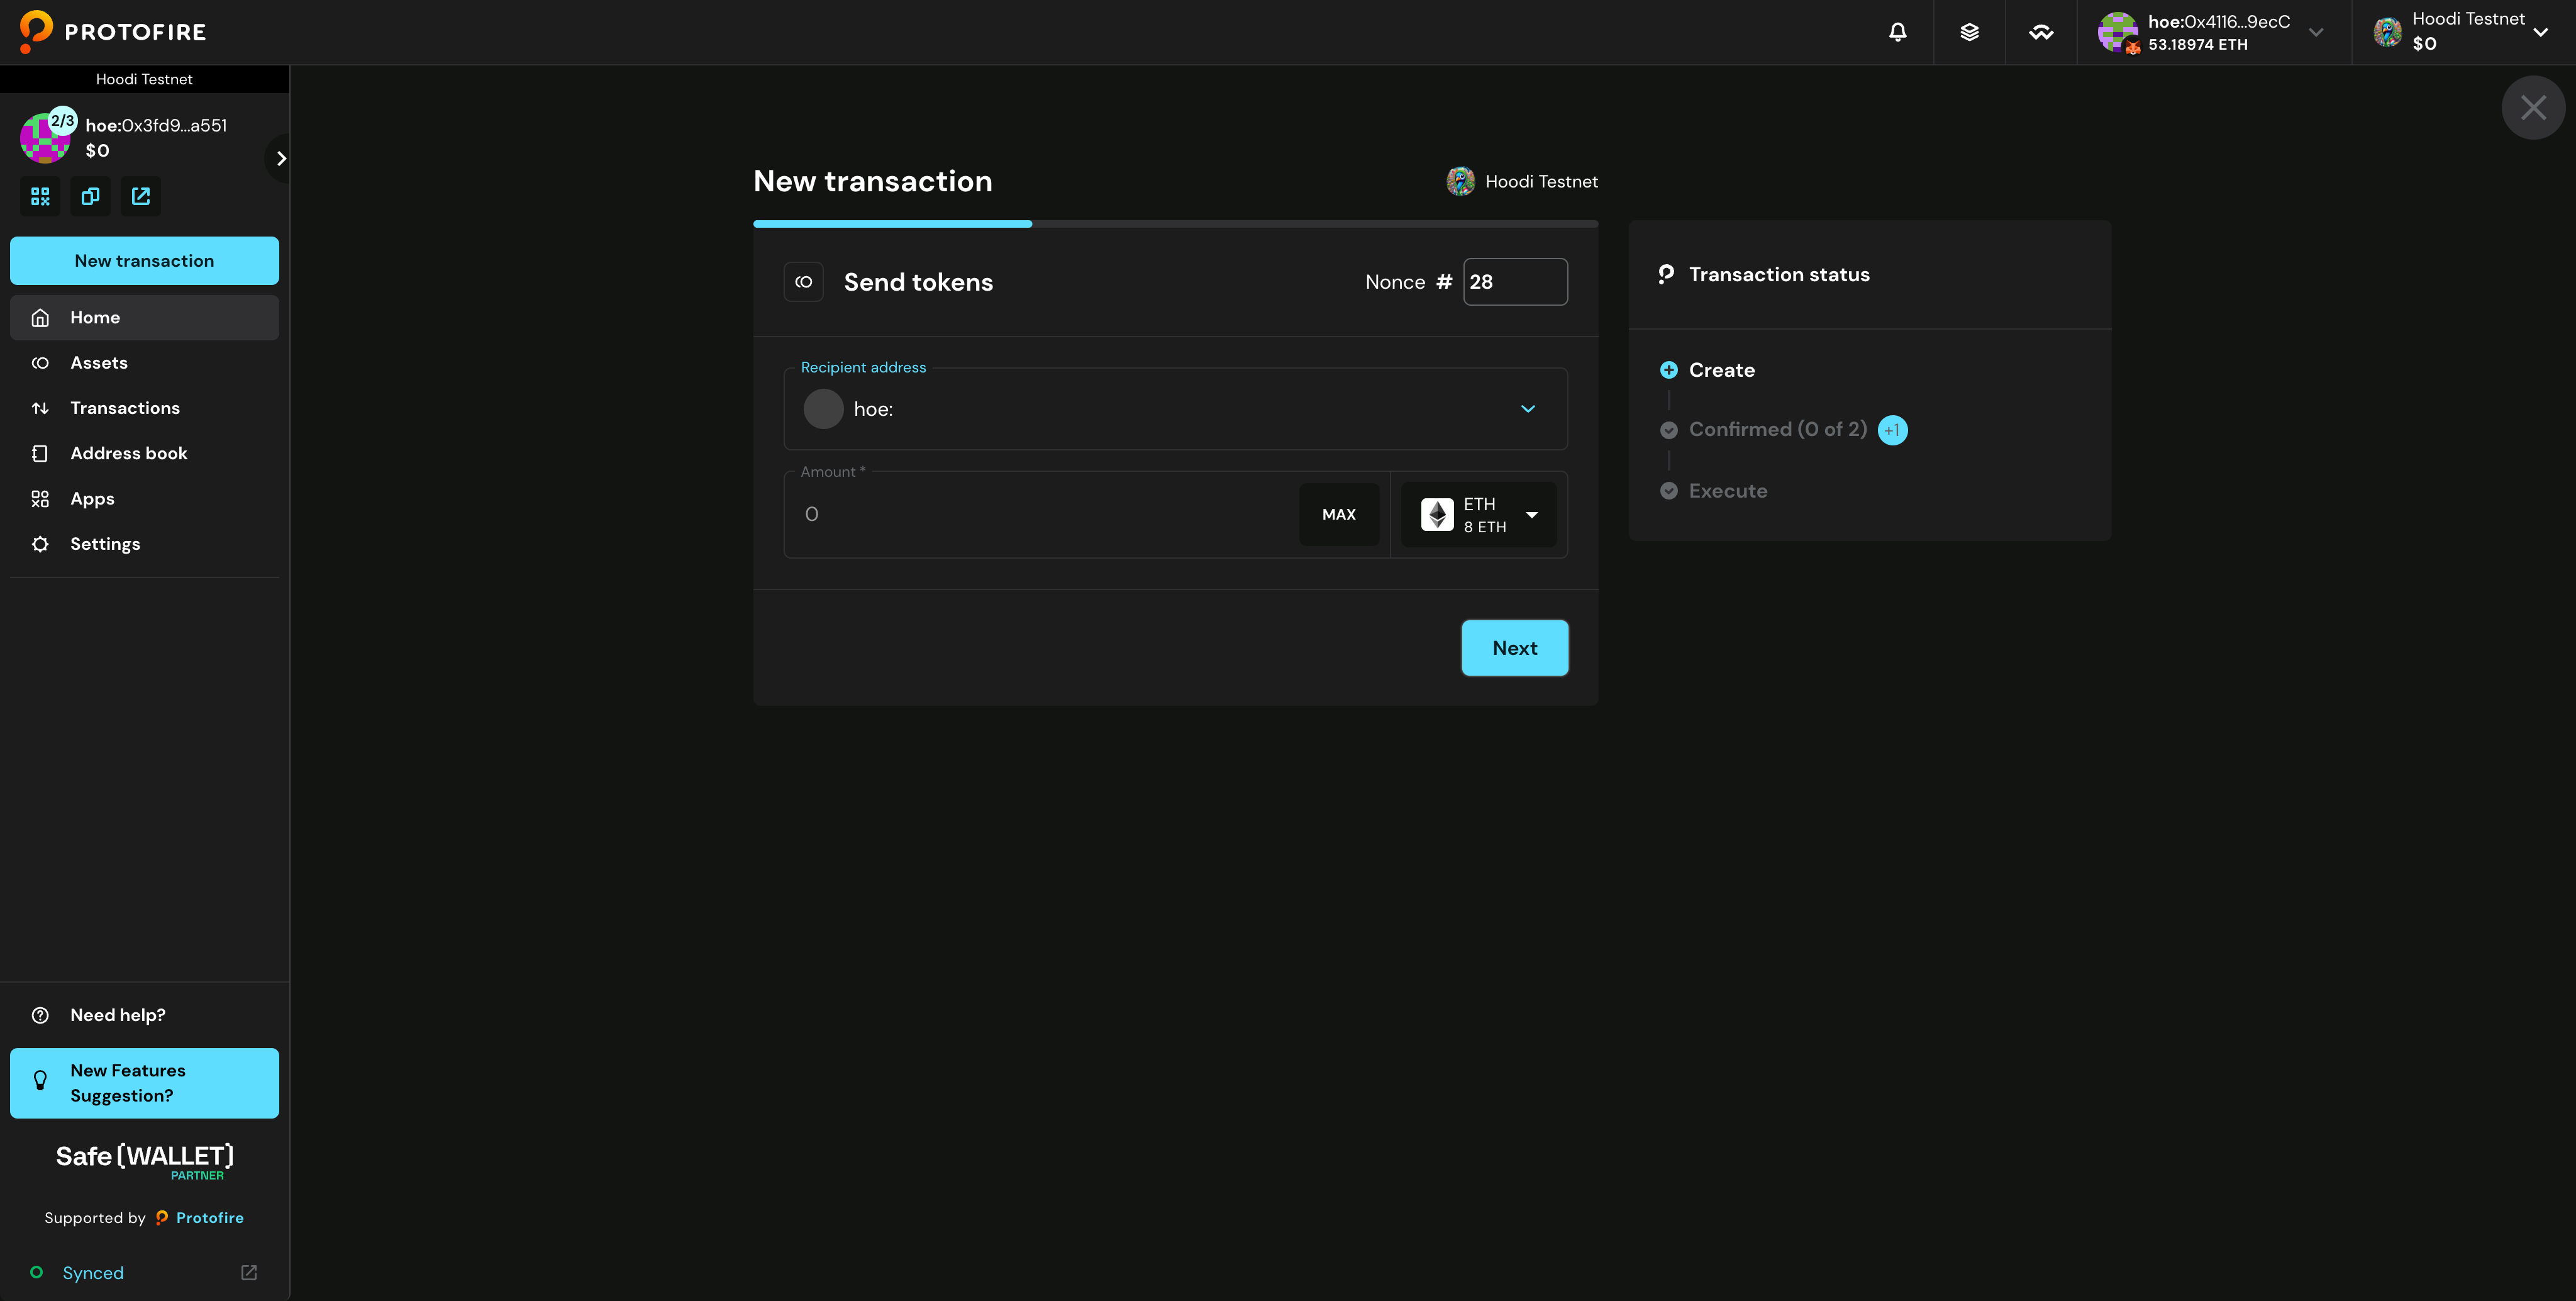Expand the sidebar with the chevron arrow

click(280, 158)
